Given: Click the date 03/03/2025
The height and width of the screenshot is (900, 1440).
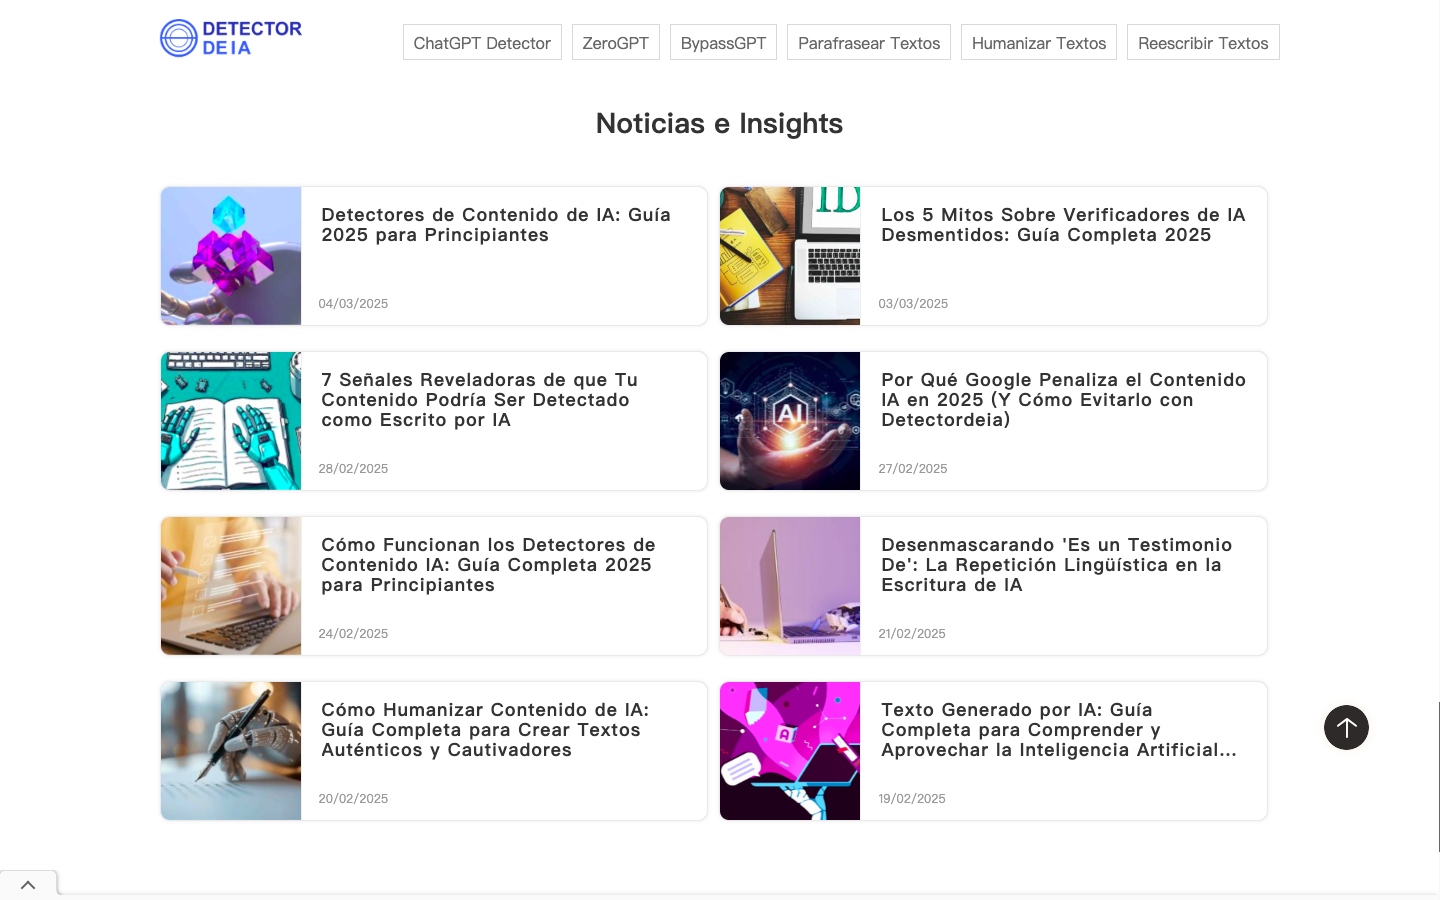Looking at the screenshot, I should (x=913, y=304).
